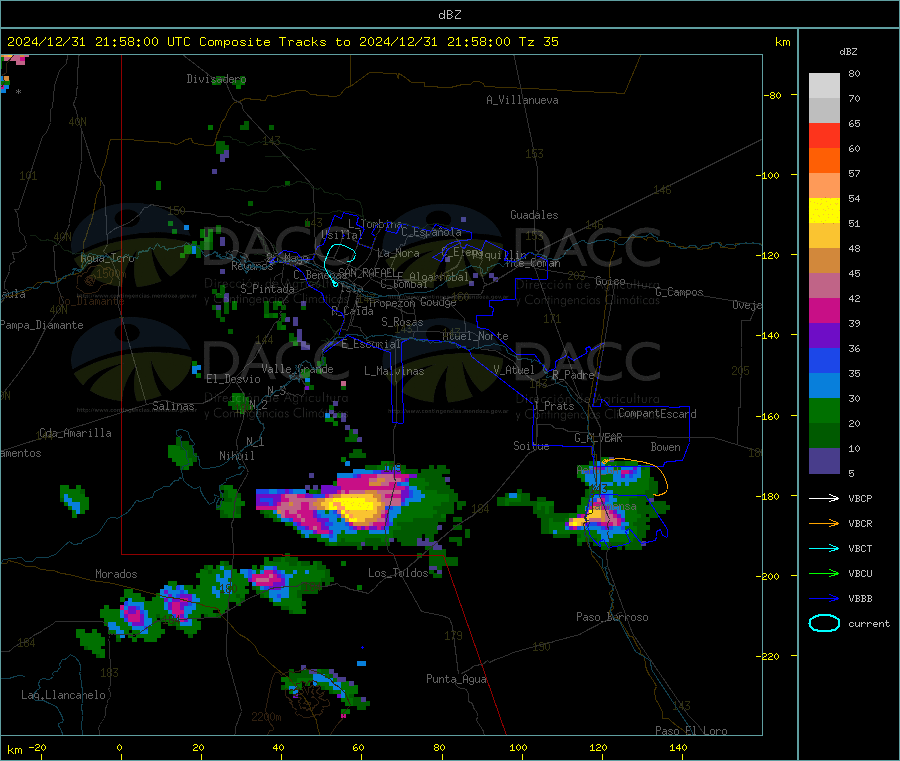The image size is (900, 761).
Task: Select the magenta 42 dBZ color swatch
Action: point(824,310)
